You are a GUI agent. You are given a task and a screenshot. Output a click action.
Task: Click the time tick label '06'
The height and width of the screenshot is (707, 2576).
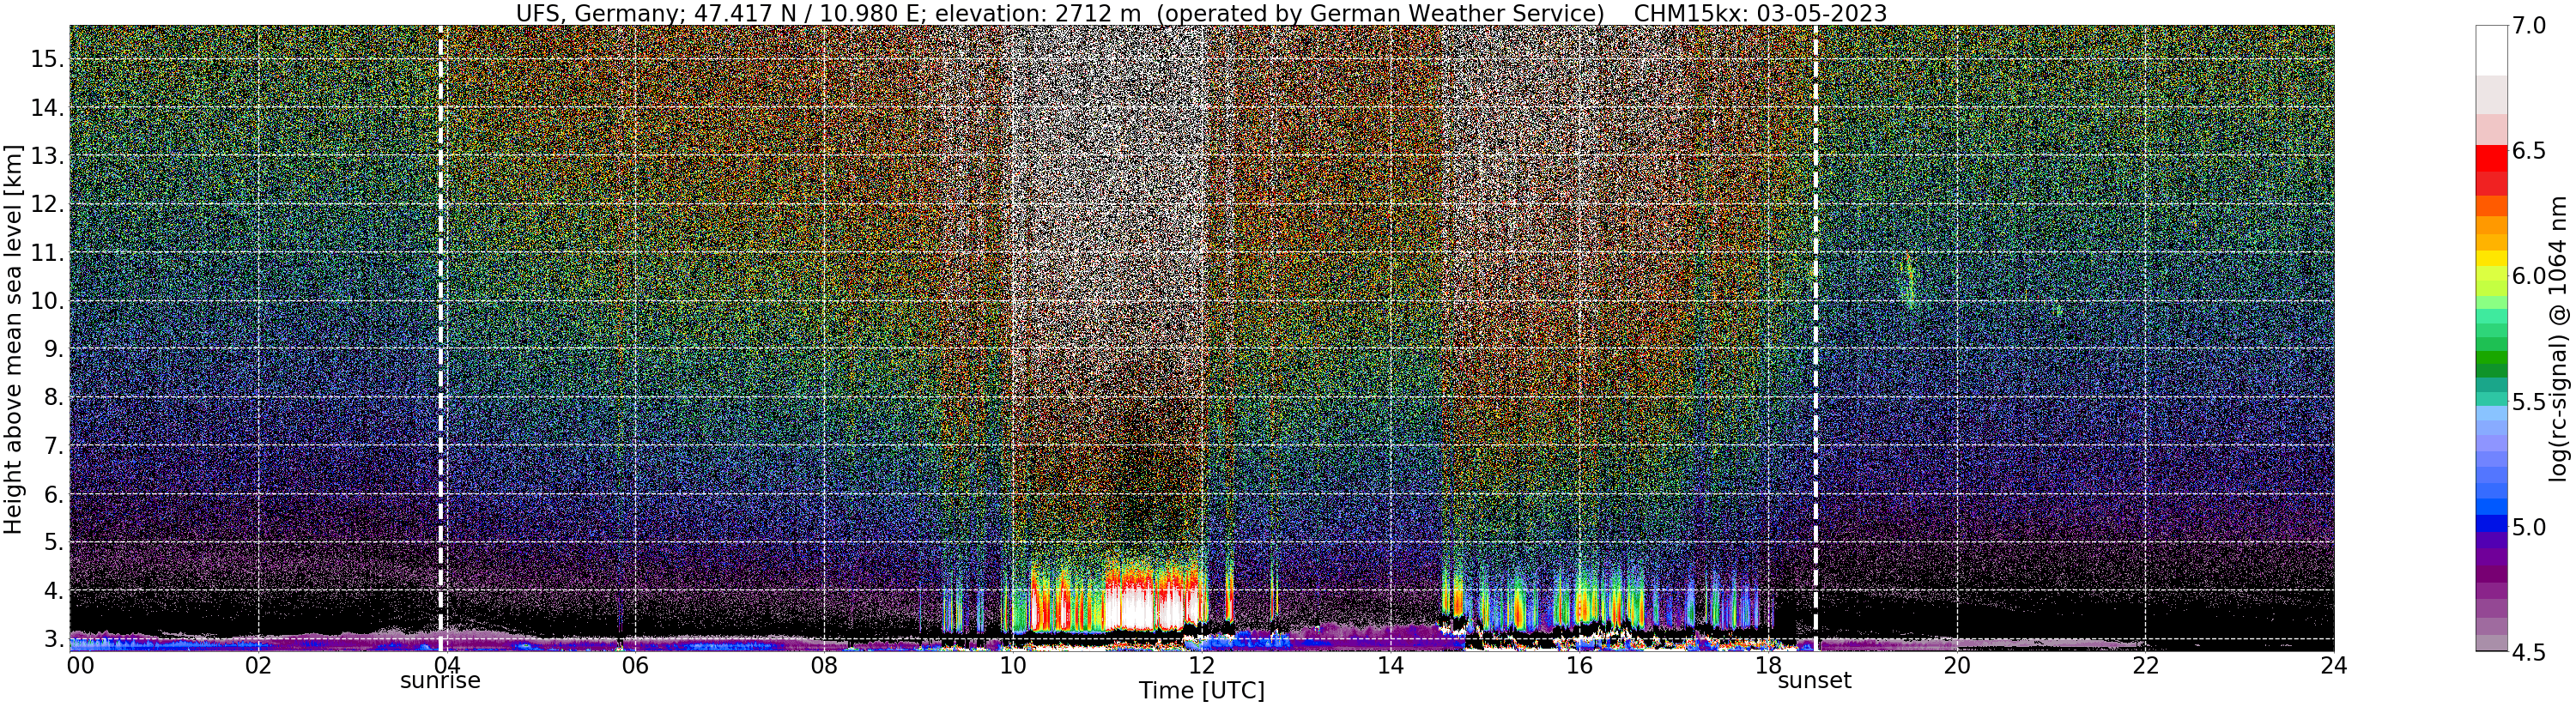(635, 666)
